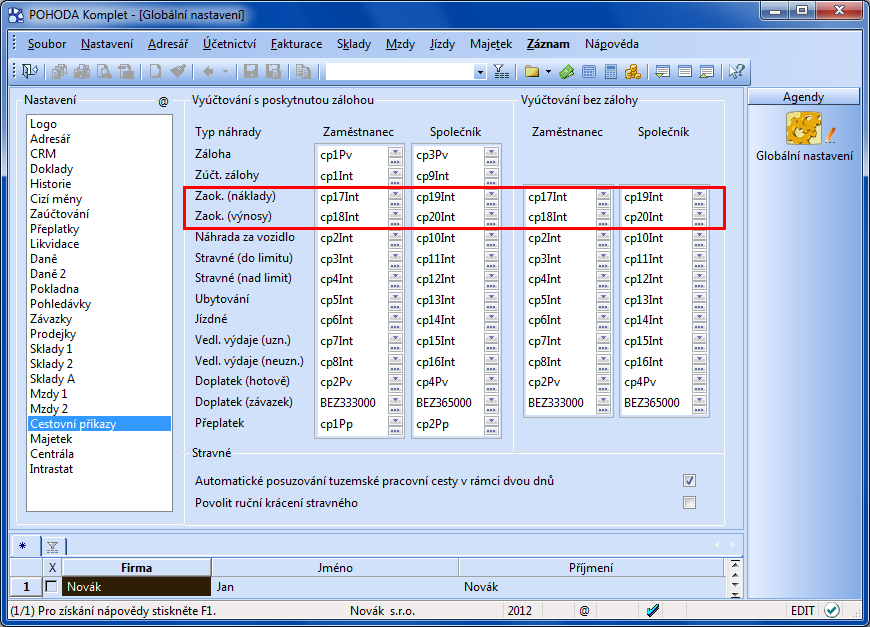Click the Agendy panel header button
This screenshot has height=627, width=870.
pos(803,97)
